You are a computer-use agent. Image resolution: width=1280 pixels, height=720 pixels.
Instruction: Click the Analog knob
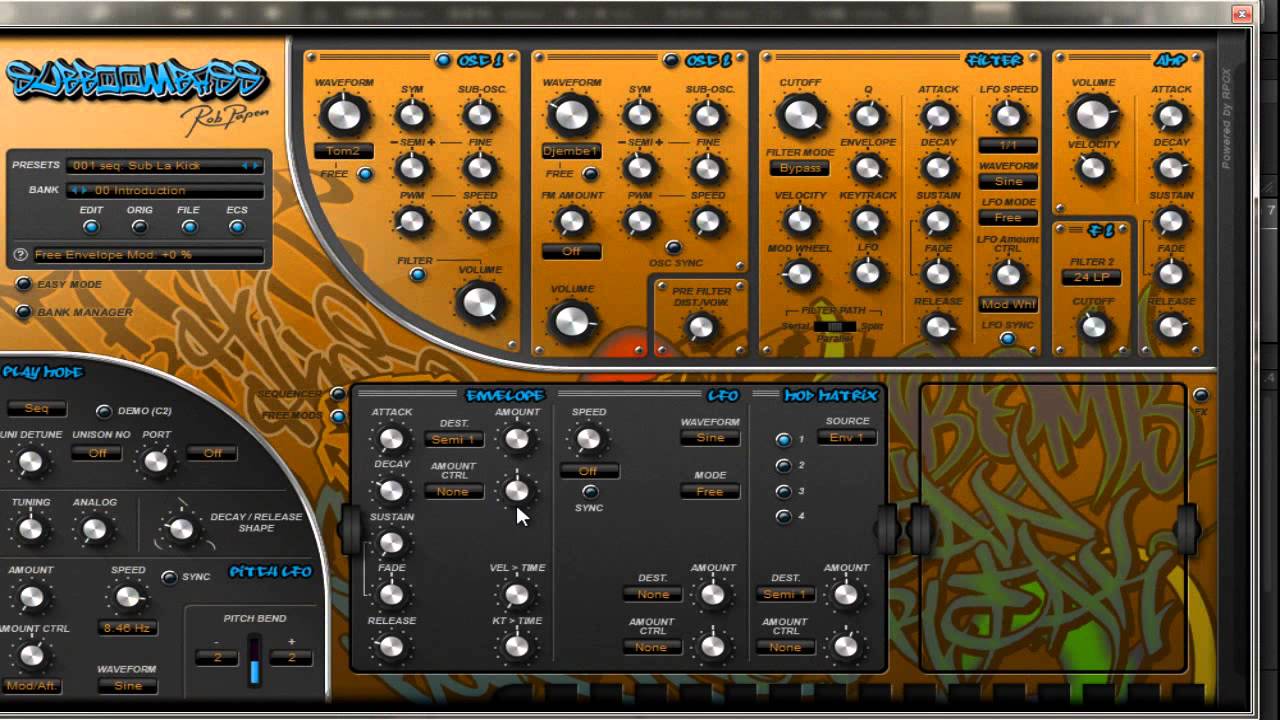(x=94, y=529)
